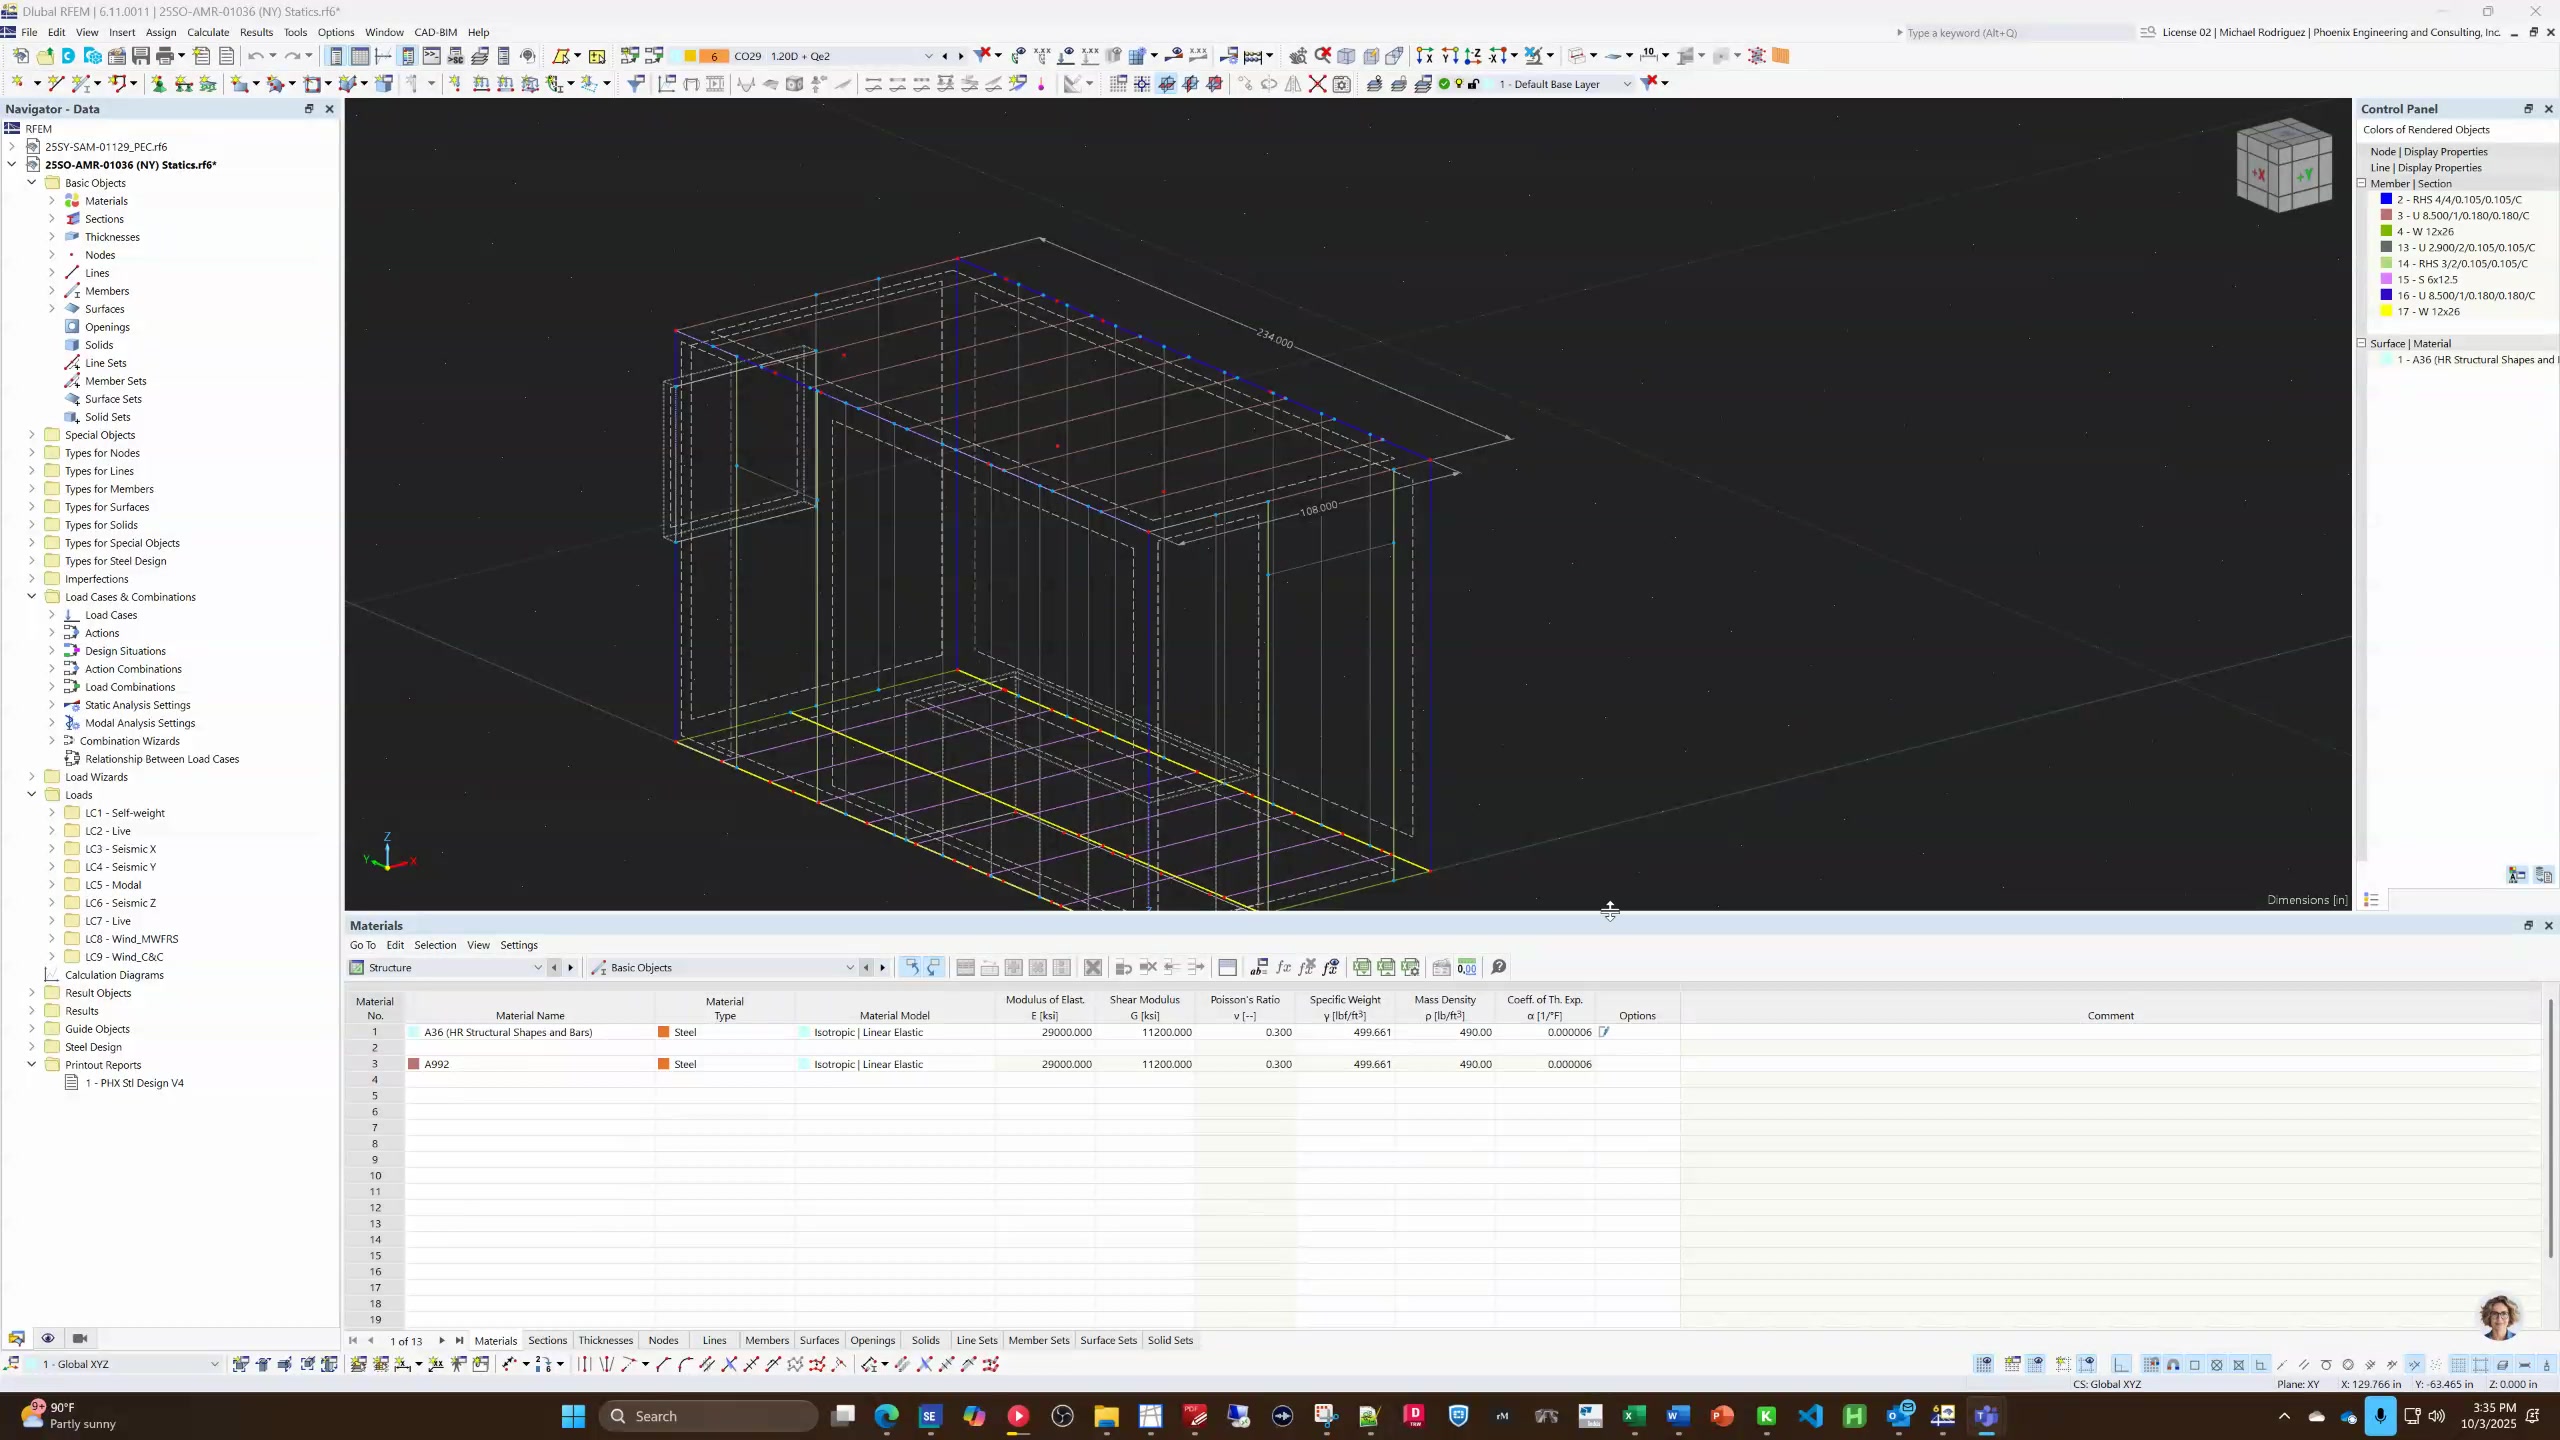Expand the Materials tree node
2560x1440 pixels.
click(52, 200)
